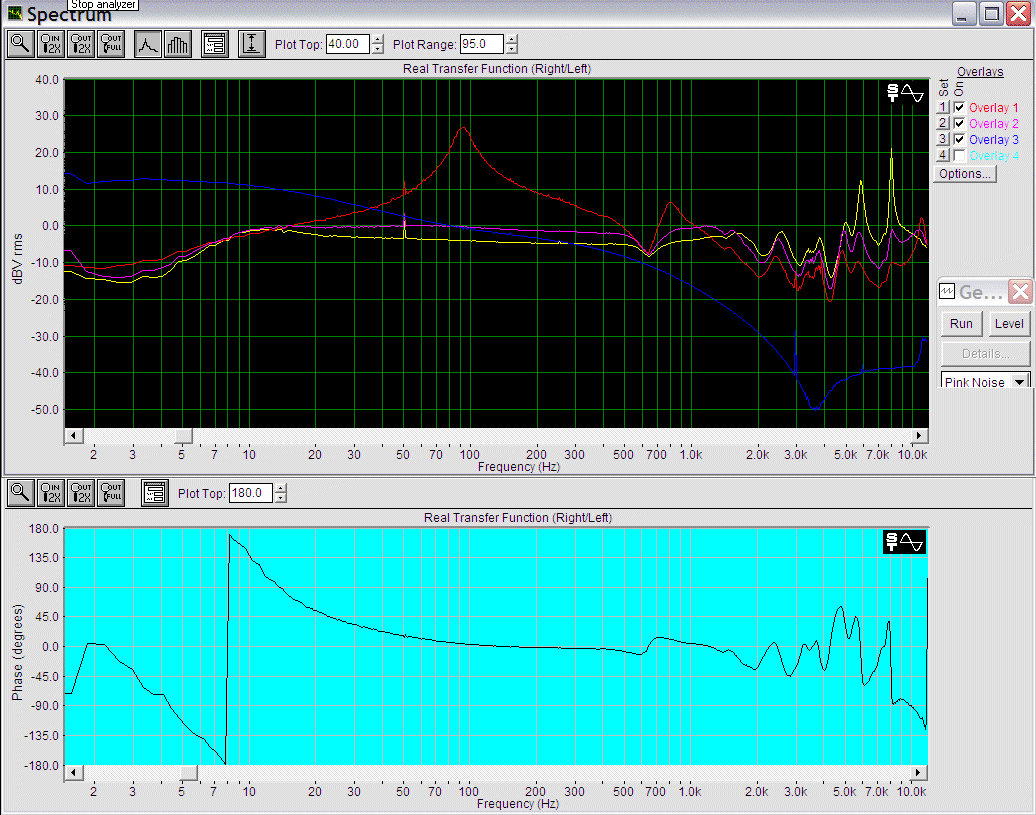
Task: Click Zoom Out 2X in phase toolbar
Action: 81,493
